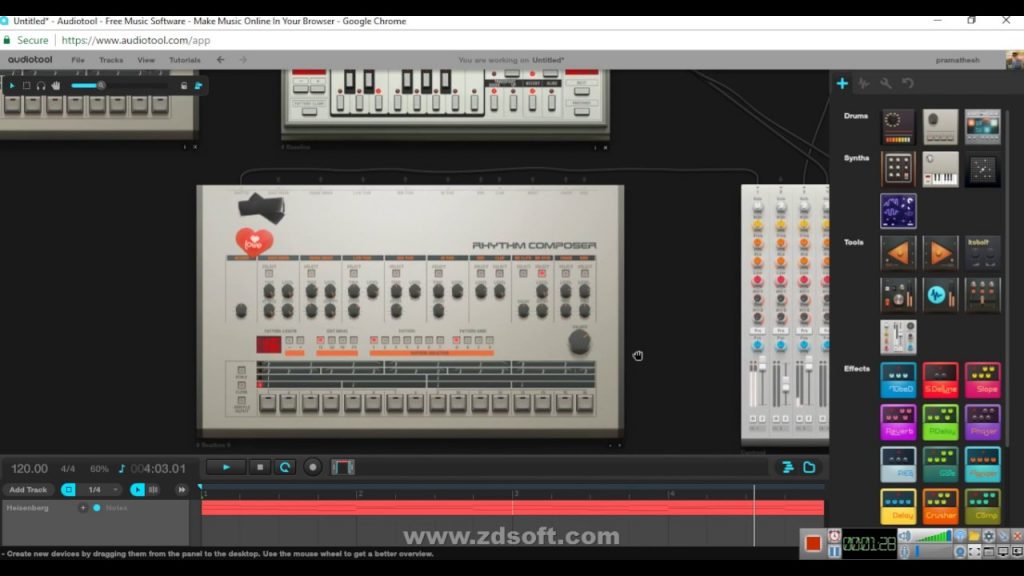Open the Tutorials menu

pos(184,59)
